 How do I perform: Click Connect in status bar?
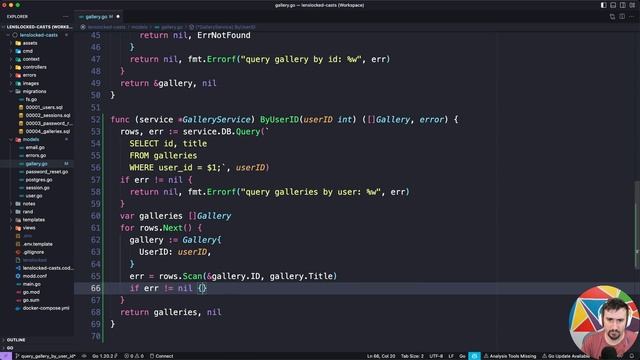coord(162,356)
